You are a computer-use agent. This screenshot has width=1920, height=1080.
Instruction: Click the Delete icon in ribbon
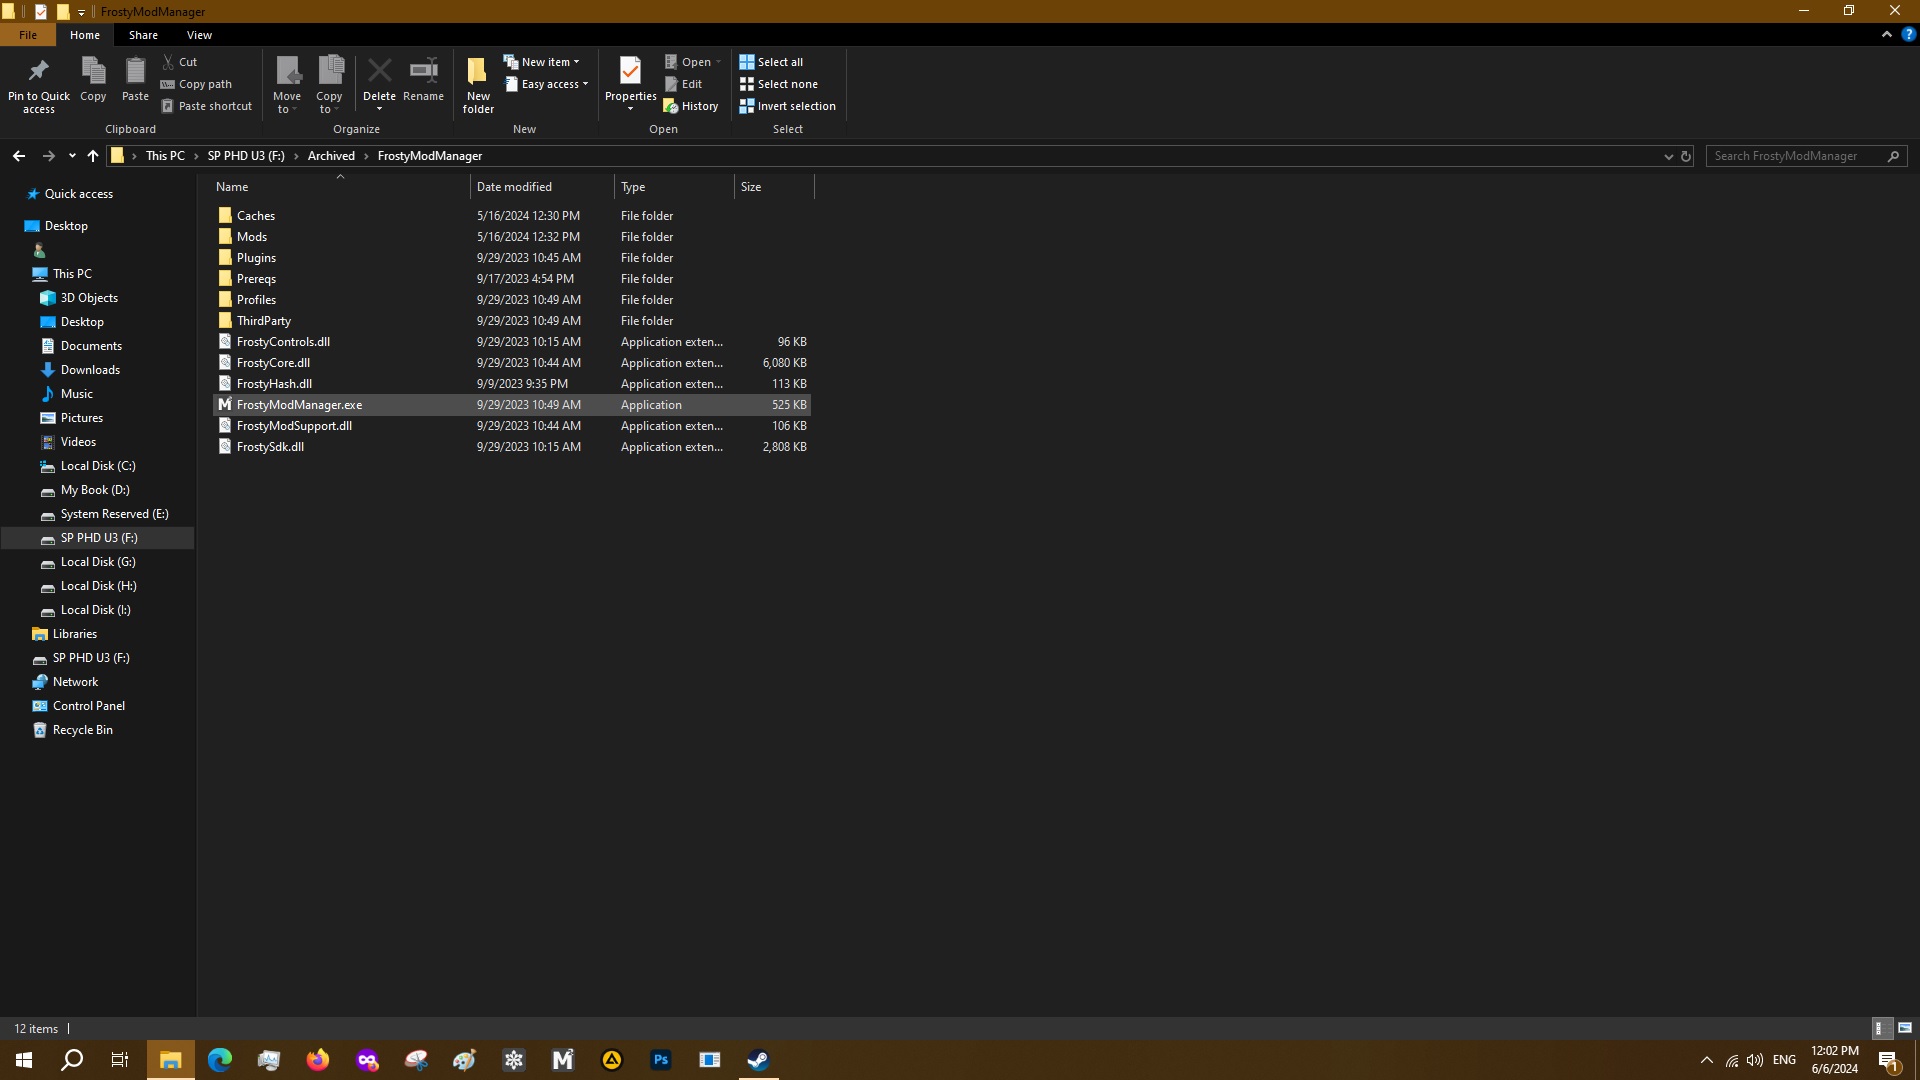click(x=379, y=72)
